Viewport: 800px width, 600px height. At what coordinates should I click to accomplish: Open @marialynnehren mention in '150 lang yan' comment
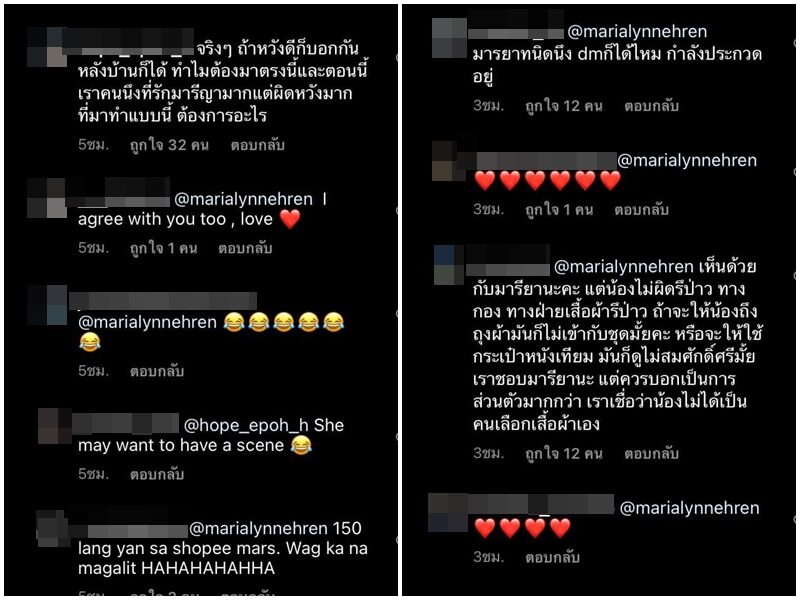pyautogui.click(x=258, y=528)
